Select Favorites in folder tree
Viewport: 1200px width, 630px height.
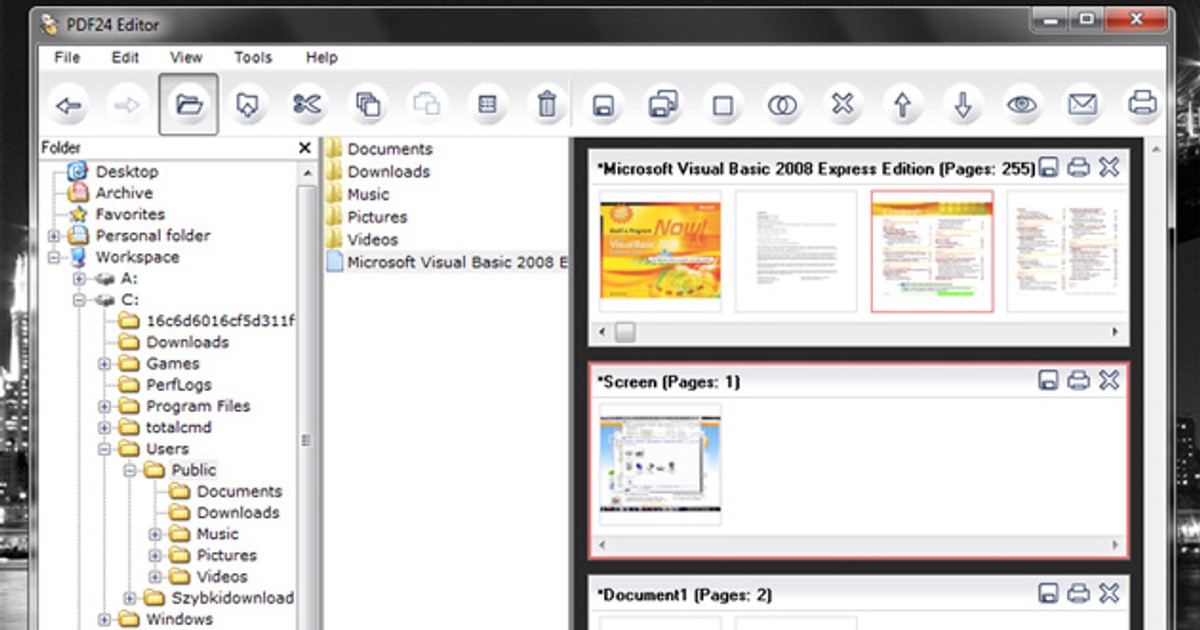pyautogui.click(x=130, y=214)
